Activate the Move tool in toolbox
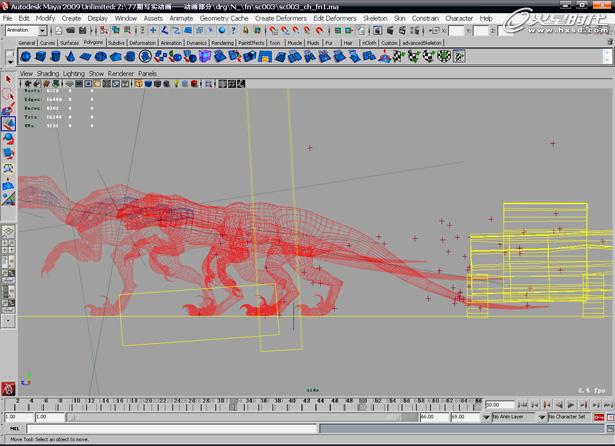 tap(8, 124)
